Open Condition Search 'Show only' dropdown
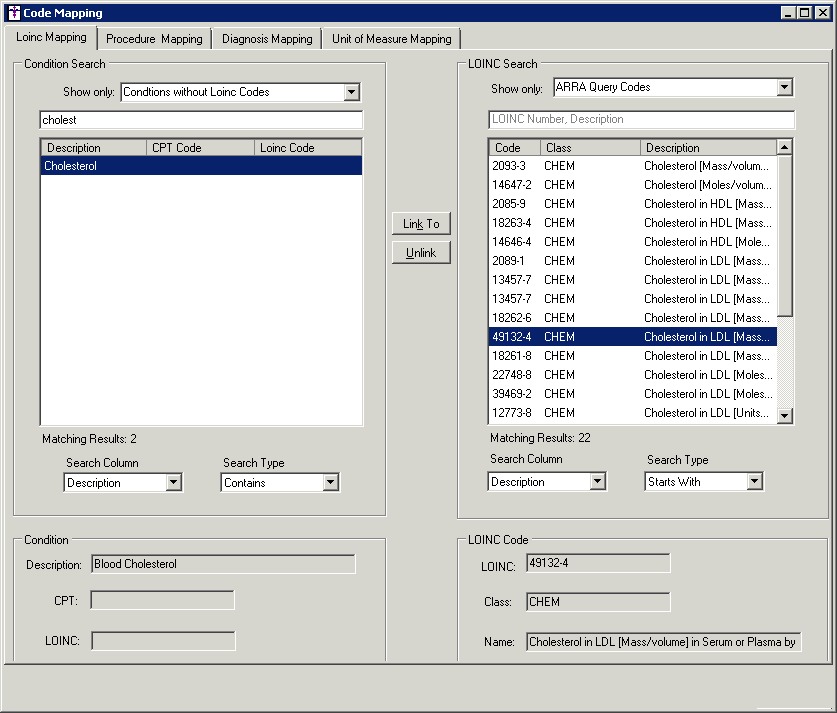Image resolution: width=837 pixels, height=713 pixels. (x=351, y=92)
